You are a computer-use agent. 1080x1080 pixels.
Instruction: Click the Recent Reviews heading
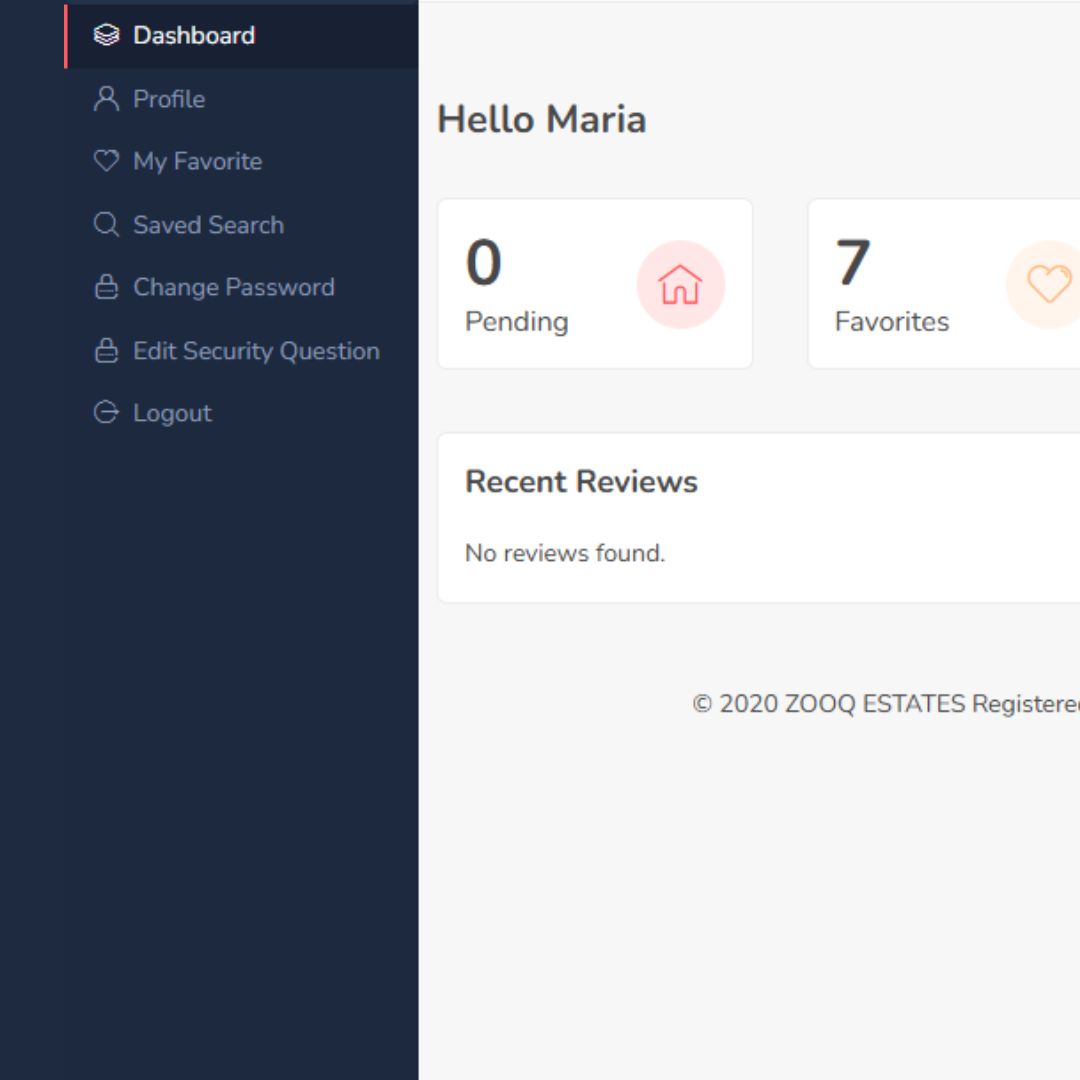coord(581,481)
